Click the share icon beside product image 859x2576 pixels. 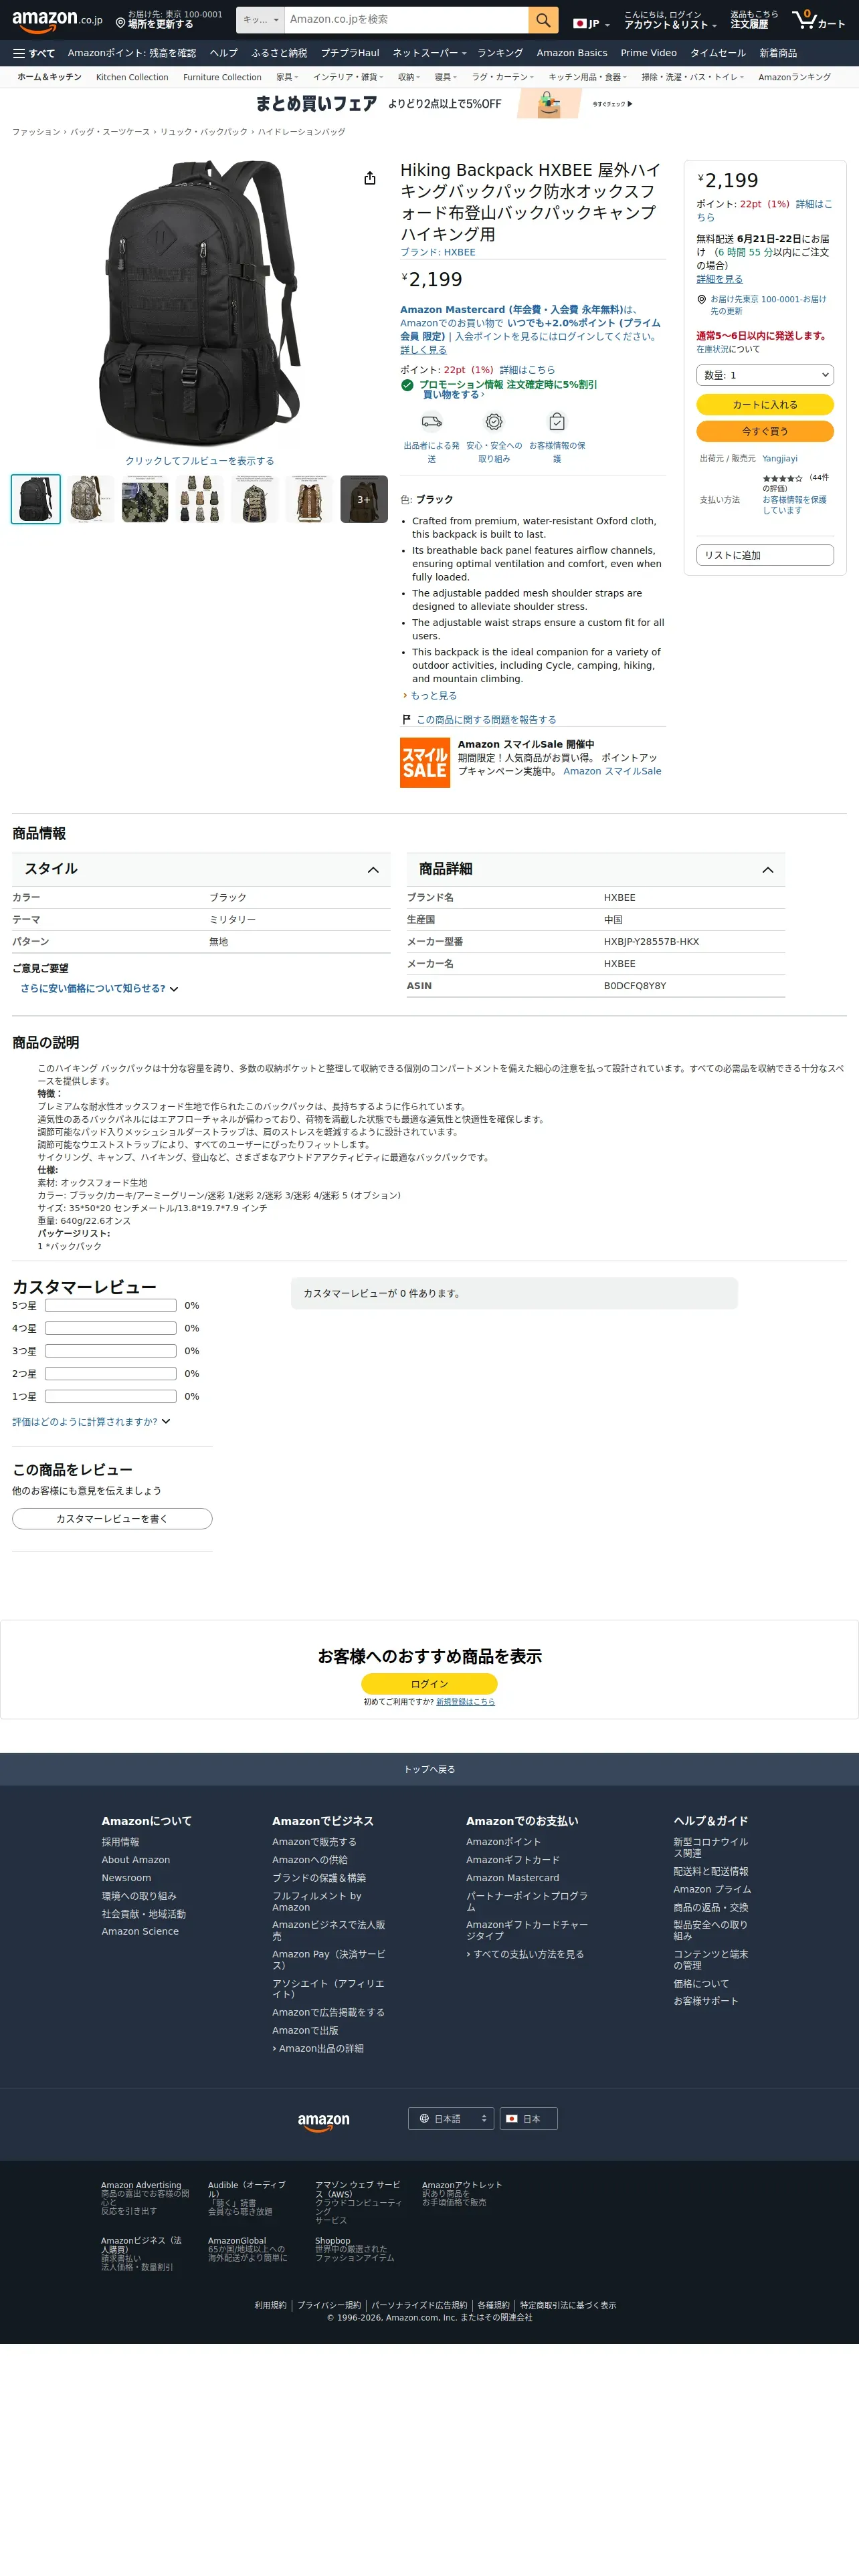370,178
